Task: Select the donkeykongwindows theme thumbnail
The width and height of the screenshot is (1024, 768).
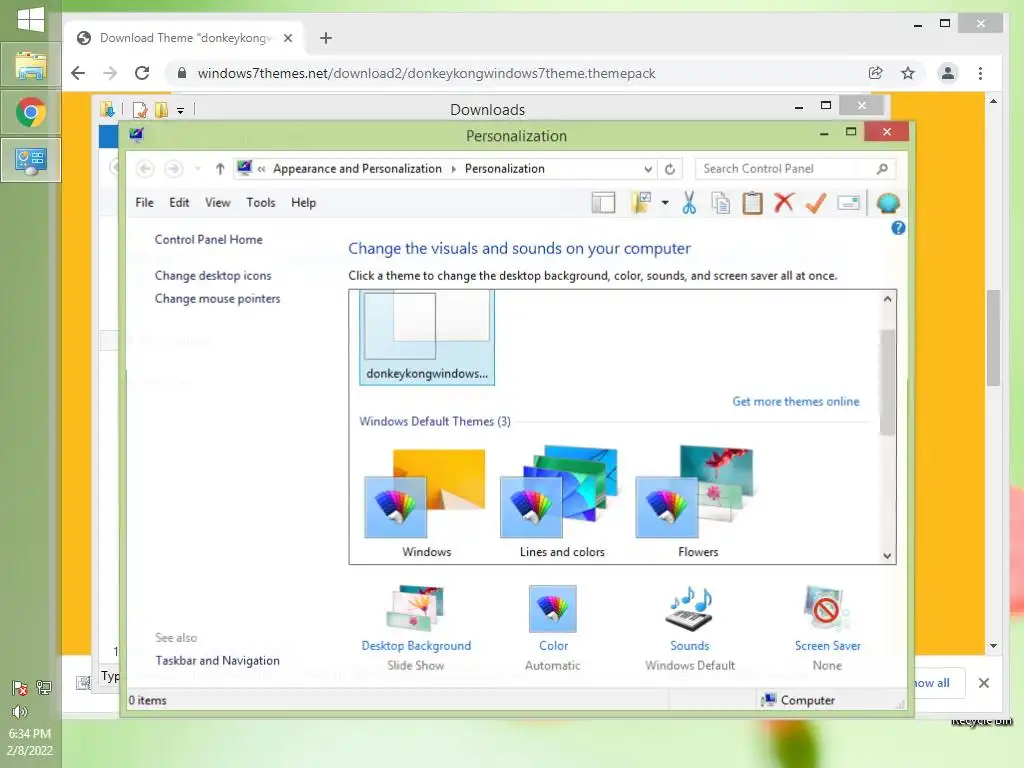Action: click(426, 338)
